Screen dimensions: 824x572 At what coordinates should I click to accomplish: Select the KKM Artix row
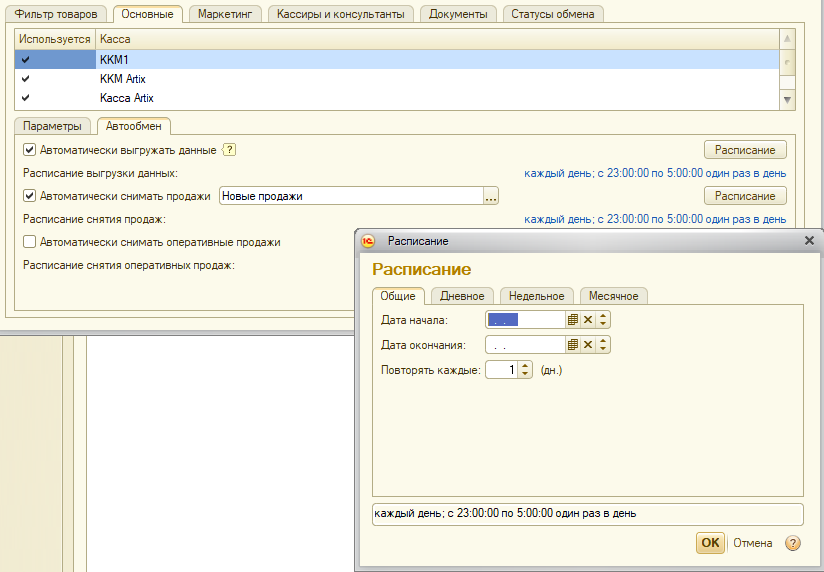coord(122,78)
